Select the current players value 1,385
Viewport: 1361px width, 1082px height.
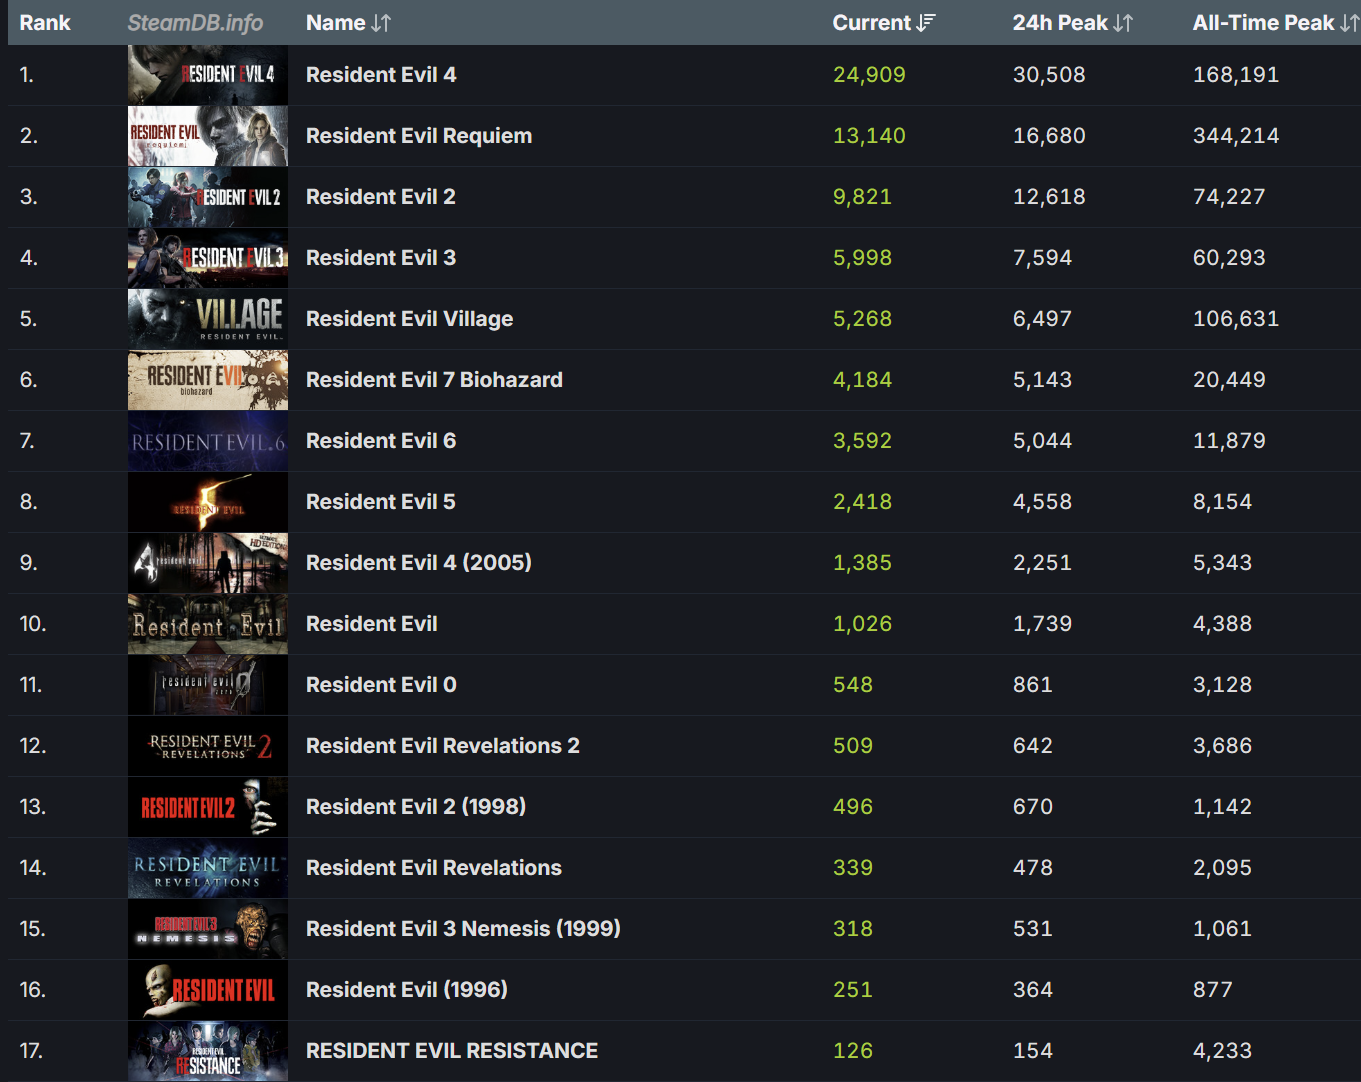(x=862, y=563)
